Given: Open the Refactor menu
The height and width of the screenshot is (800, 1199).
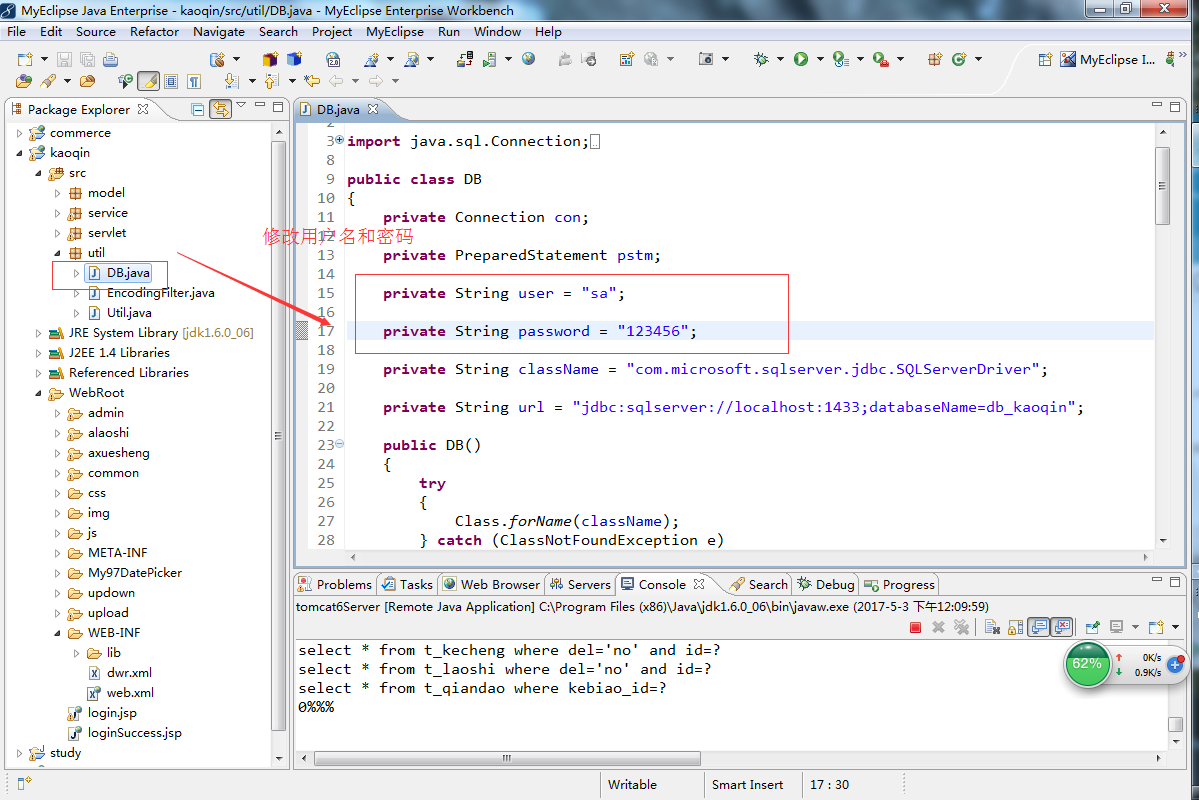Looking at the screenshot, I should tap(154, 31).
